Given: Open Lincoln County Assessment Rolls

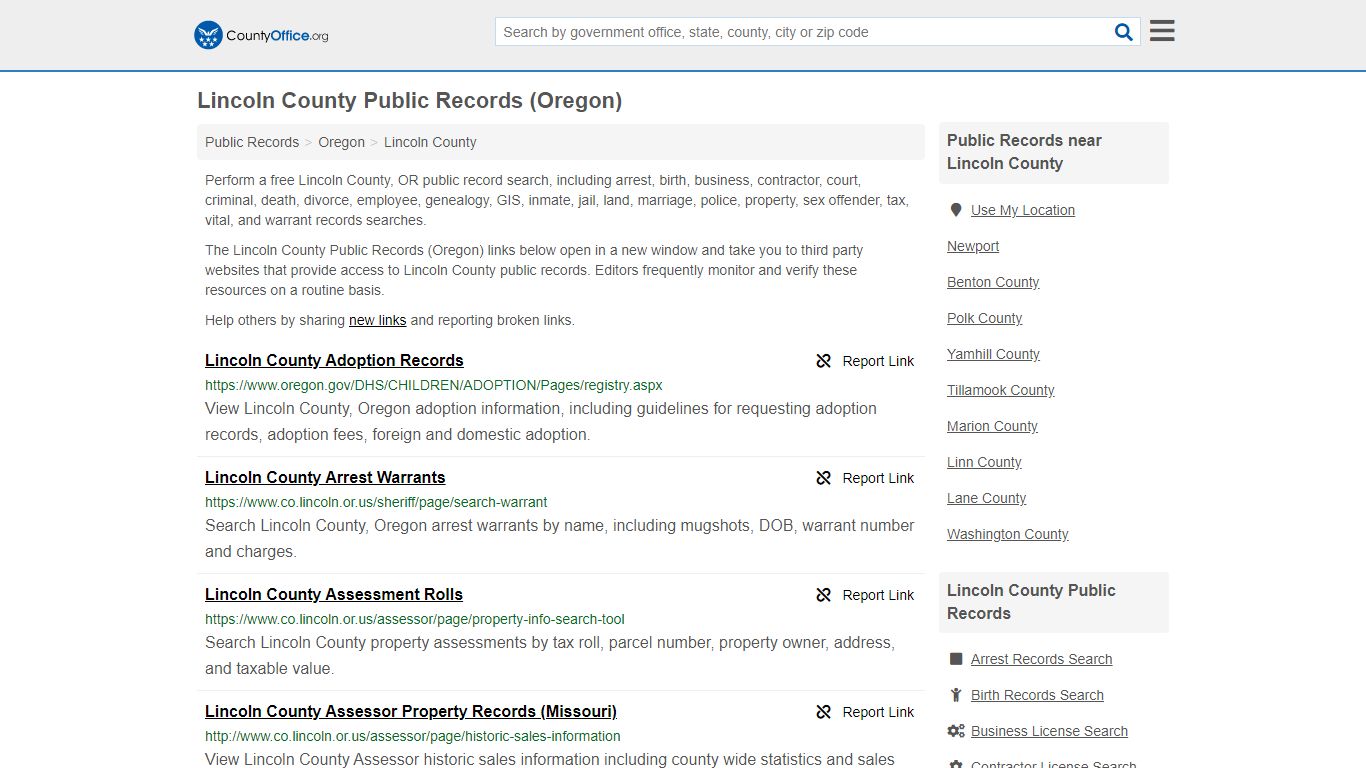Looking at the screenshot, I should click(334, 594).
